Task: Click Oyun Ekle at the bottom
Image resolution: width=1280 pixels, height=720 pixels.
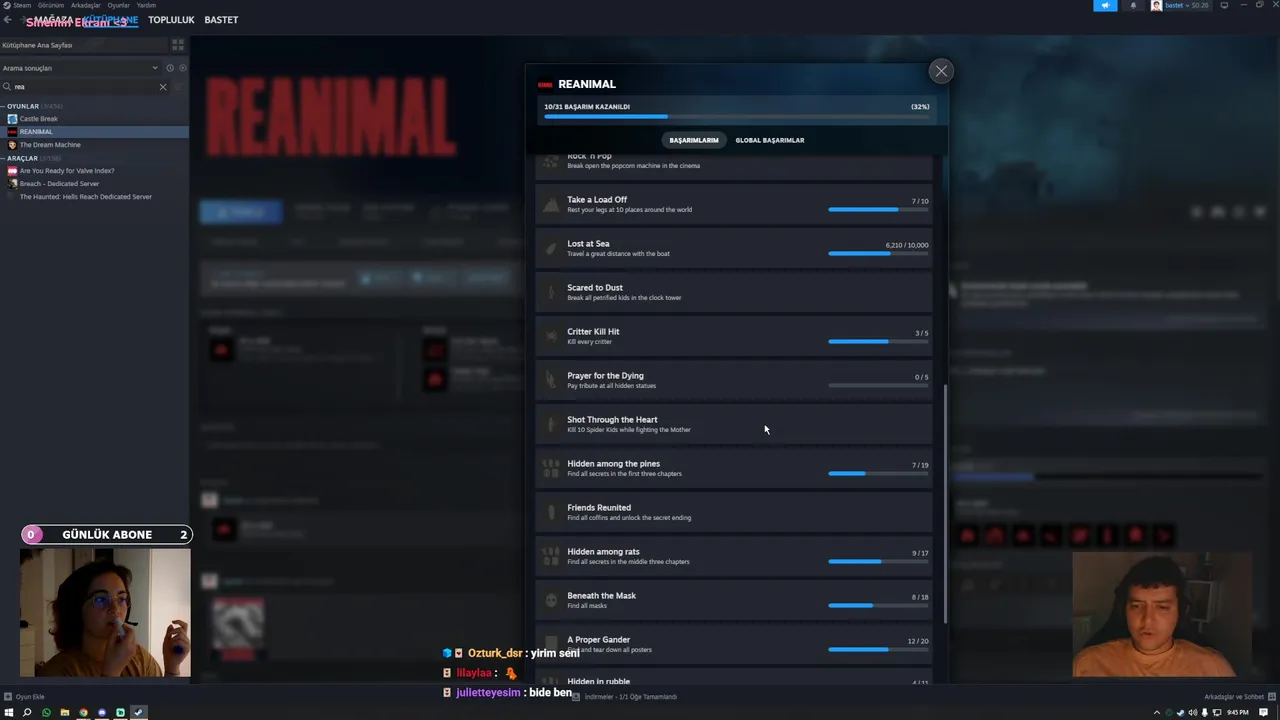Action: (x=24, y=697)
